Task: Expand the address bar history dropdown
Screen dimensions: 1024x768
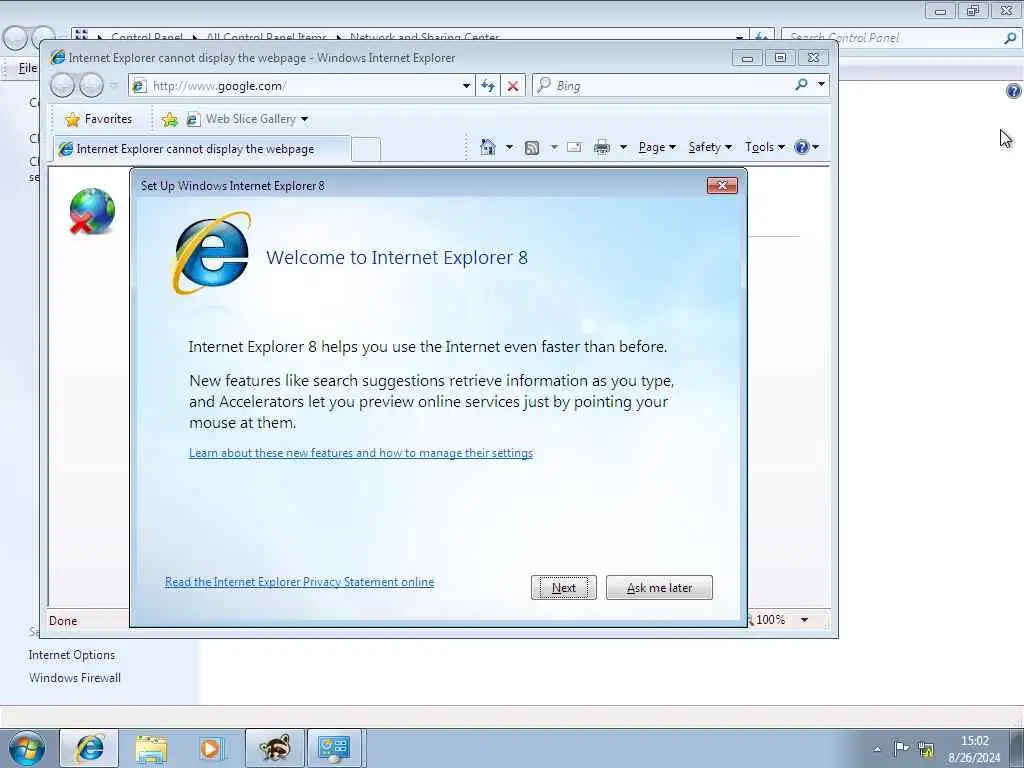Action: click(466, 86)
